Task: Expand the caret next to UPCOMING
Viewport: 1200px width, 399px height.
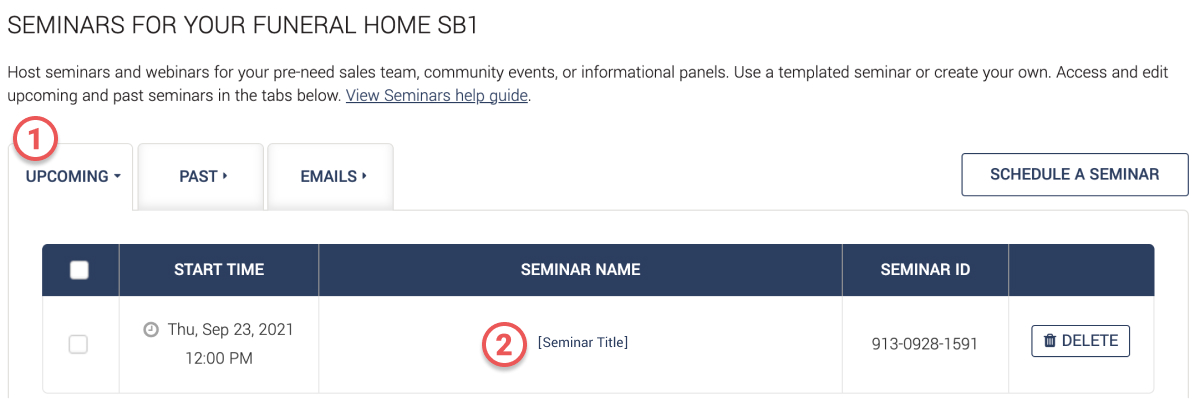Action: tap(117, 176)
